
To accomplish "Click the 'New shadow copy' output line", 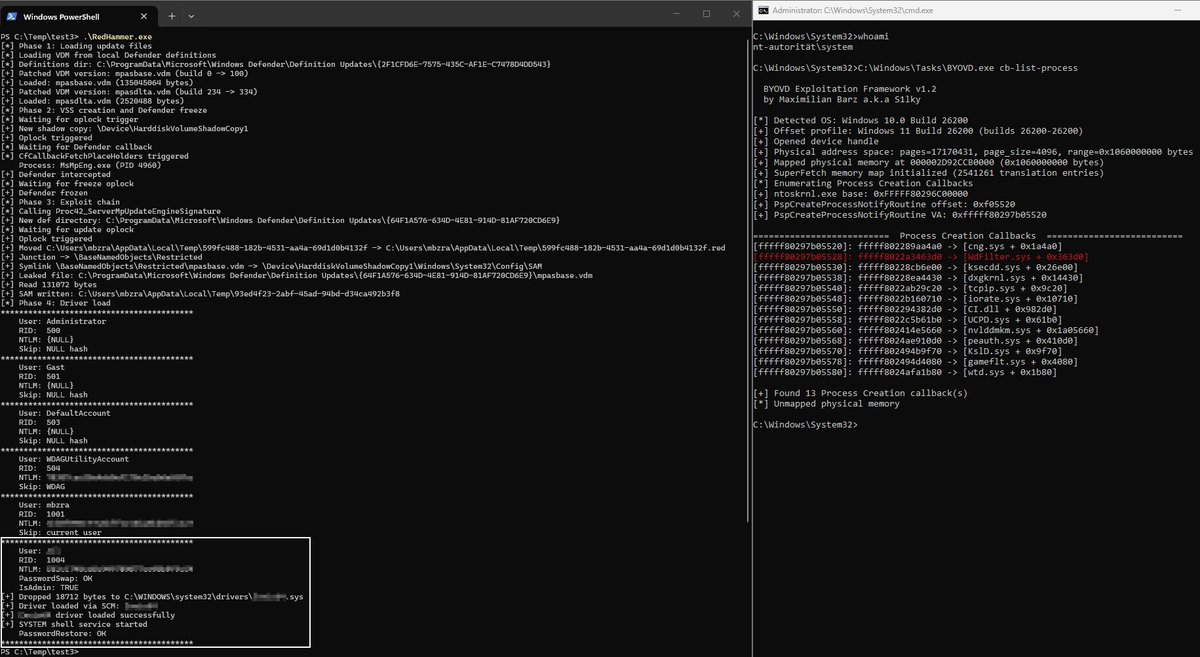I will coord(124,128).
